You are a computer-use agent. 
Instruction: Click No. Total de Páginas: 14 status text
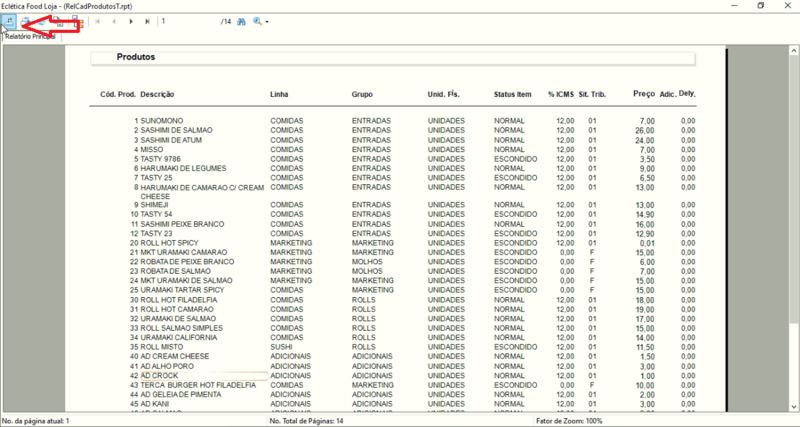click(306, 421)
